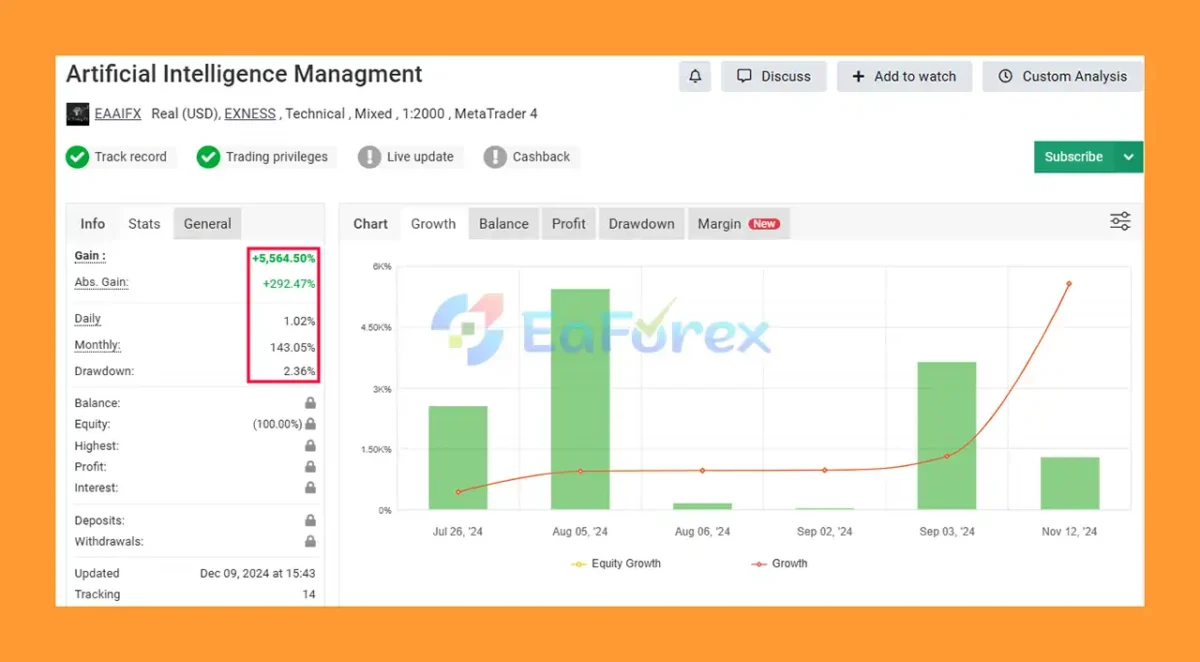Image resolution: width=1200 pixels, height=662 pixels.
Task: Open the EAAIFX profile link
Action: (118, 114)
